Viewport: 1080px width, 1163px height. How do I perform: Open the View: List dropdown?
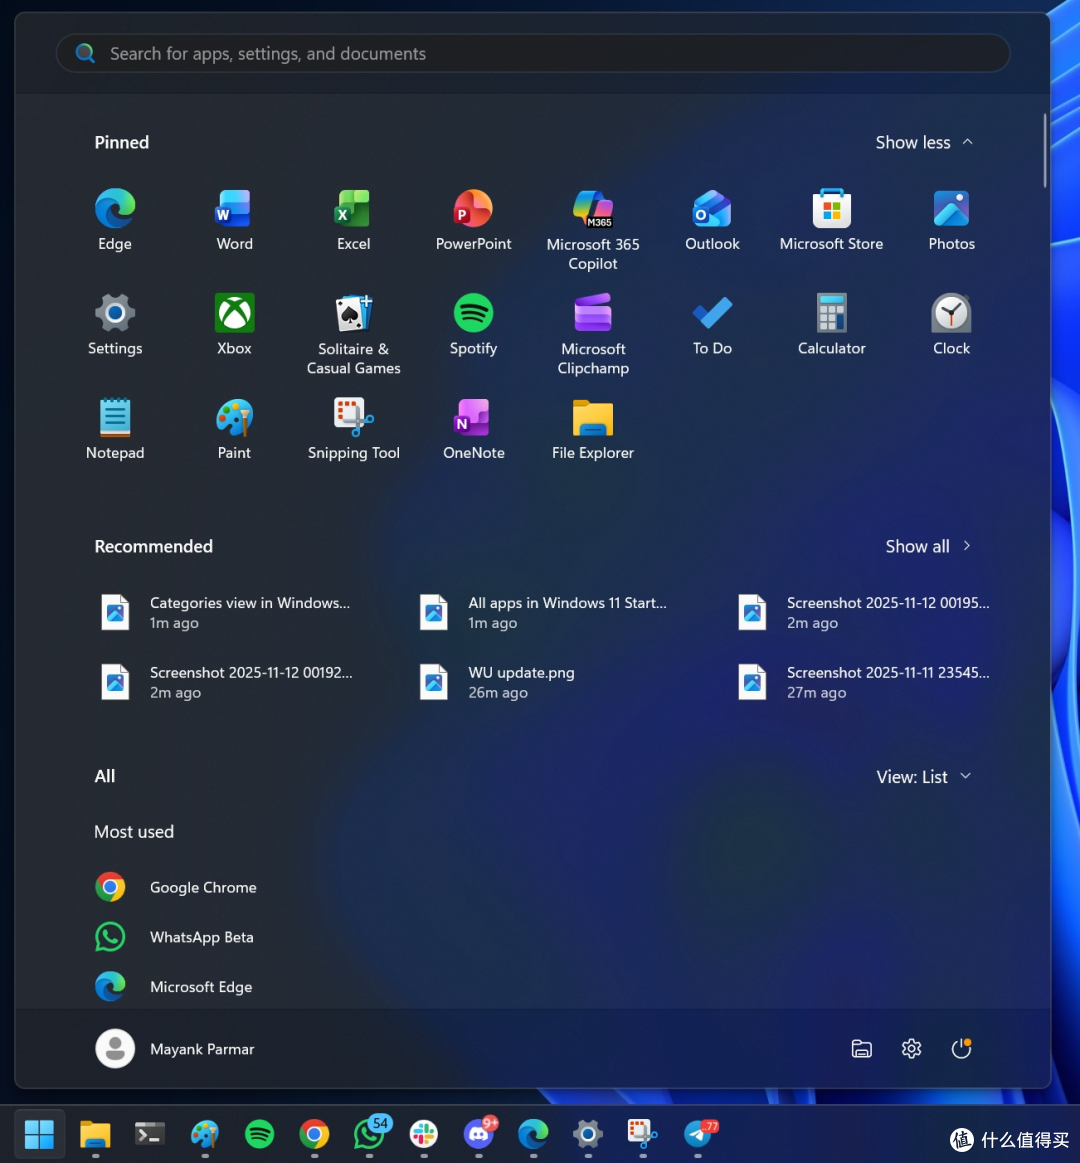924,777
